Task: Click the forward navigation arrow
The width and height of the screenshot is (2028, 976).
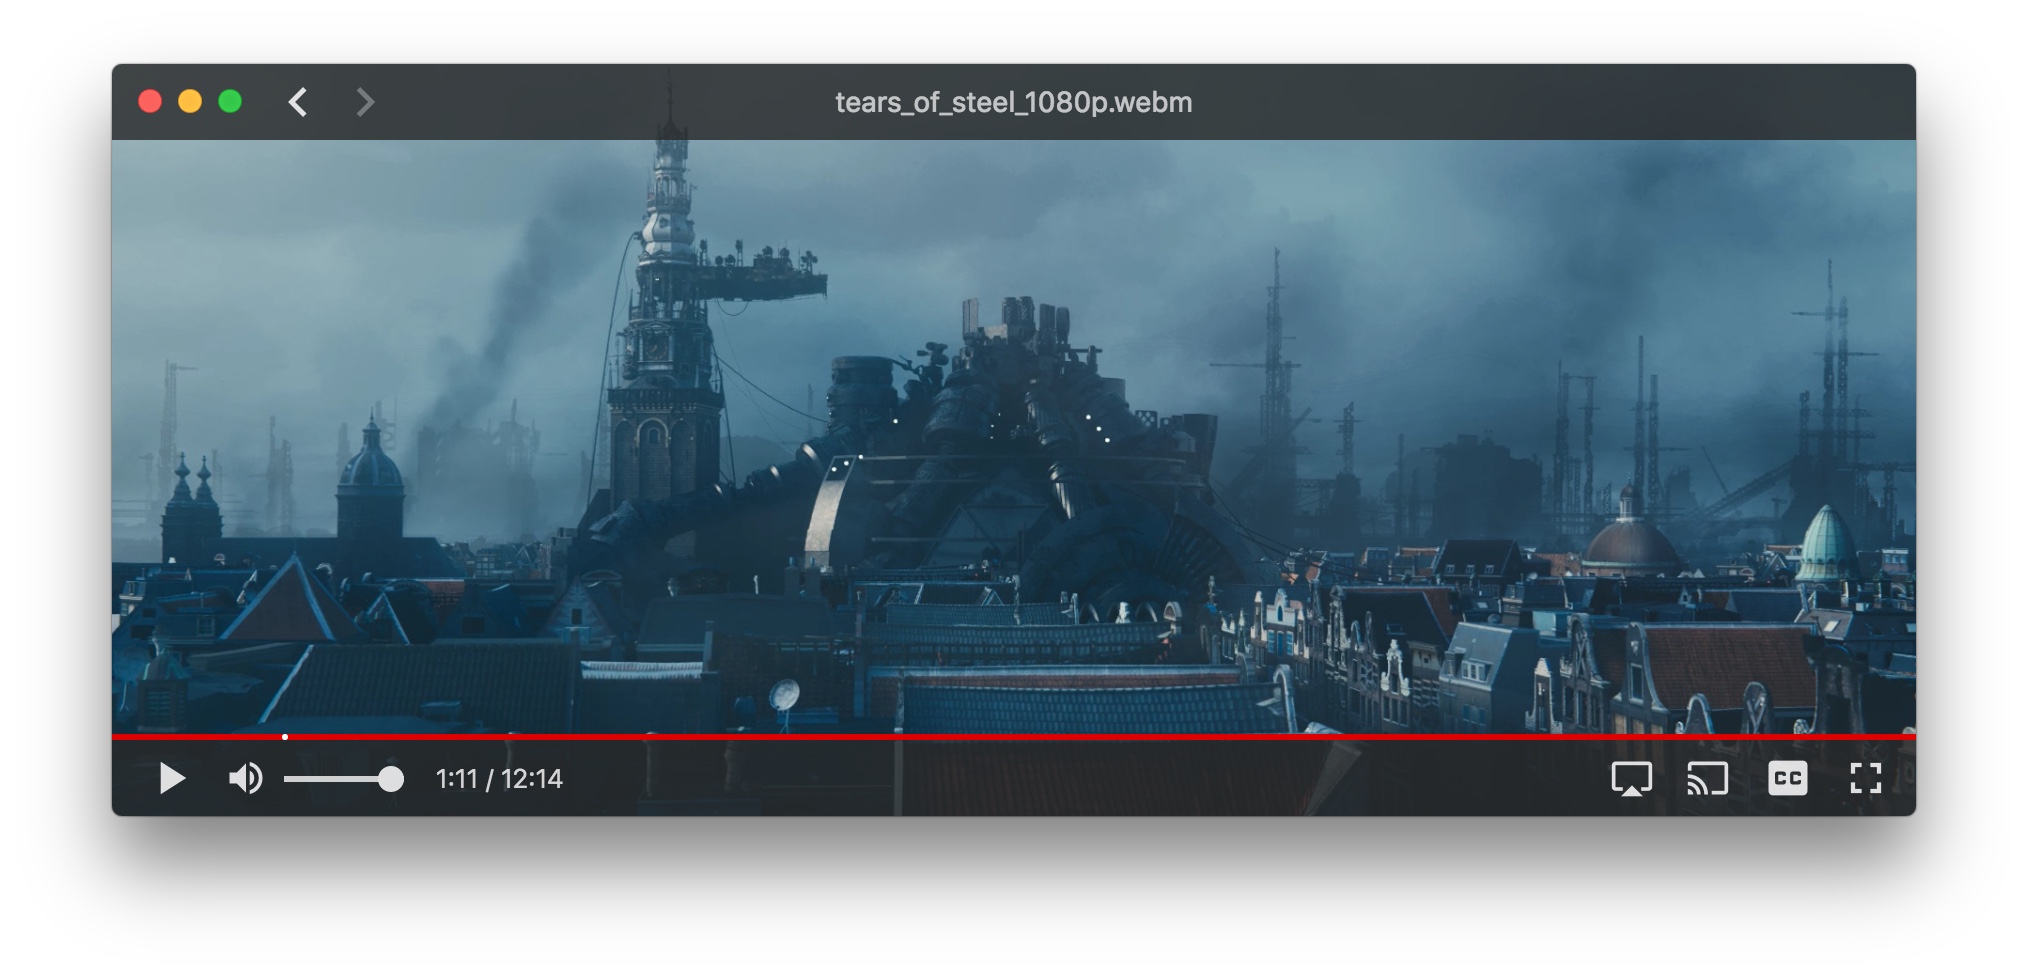Action: coord(364,101)
